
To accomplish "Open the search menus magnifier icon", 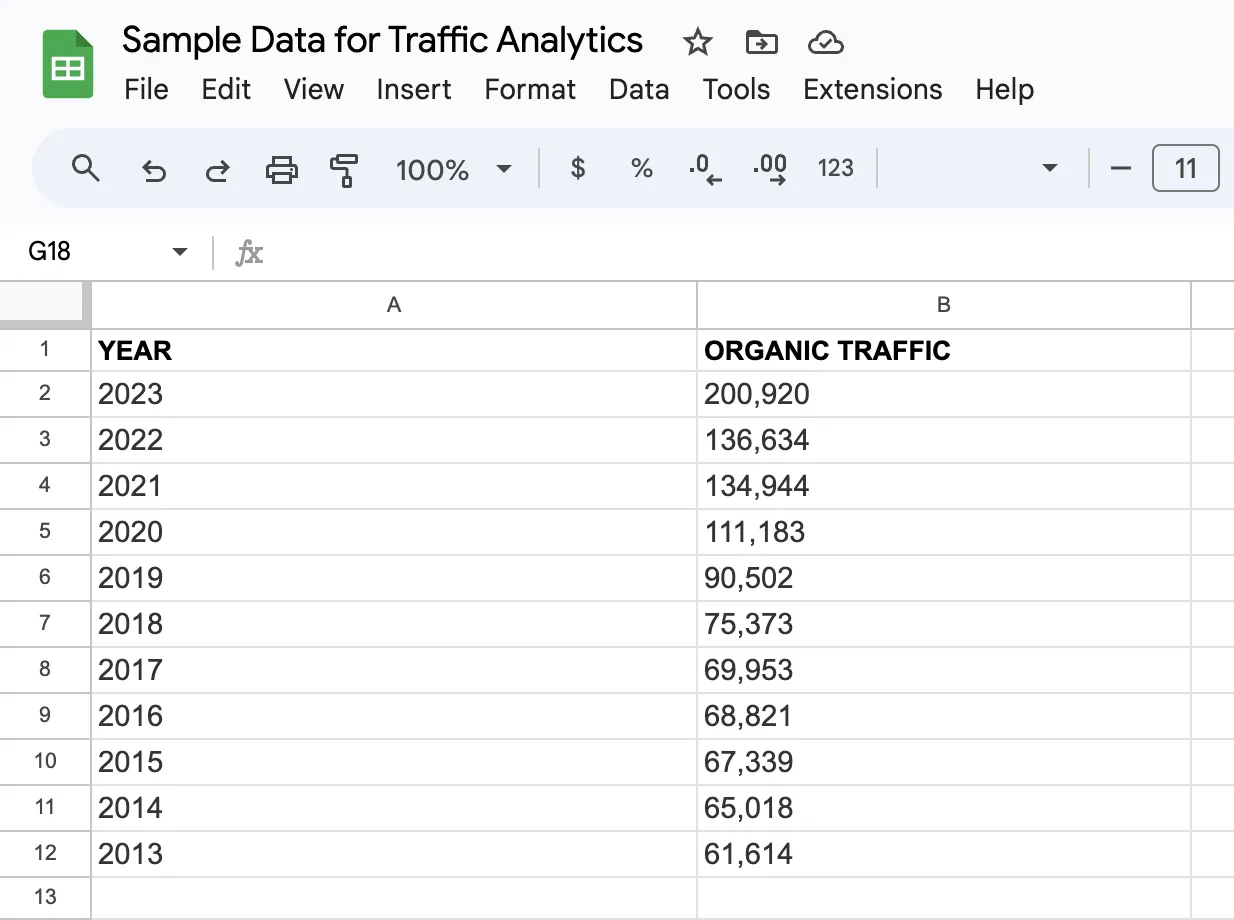I will point(87,168).
